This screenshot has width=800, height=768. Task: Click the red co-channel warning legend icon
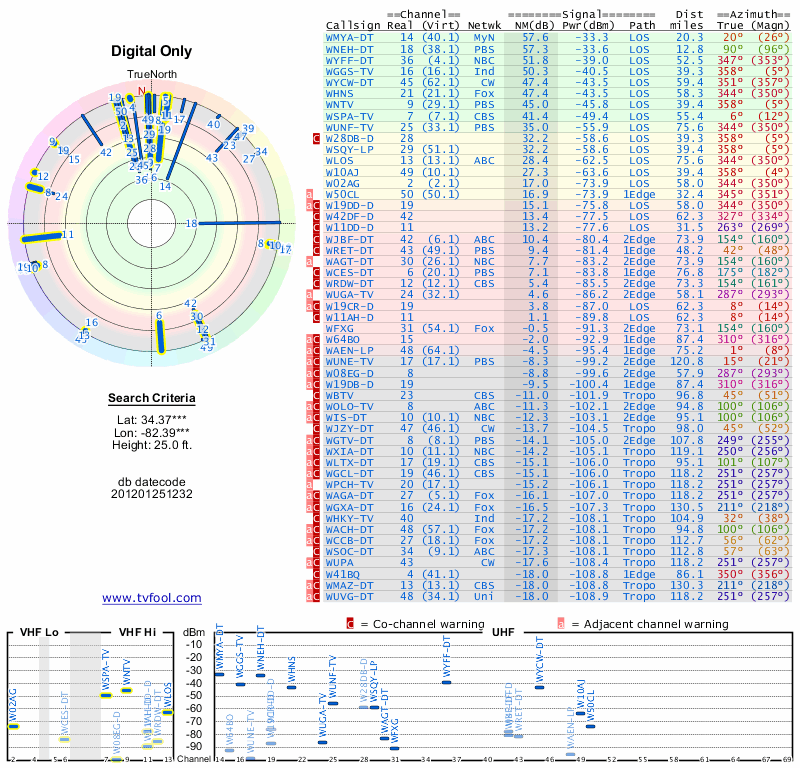point(350,624)
